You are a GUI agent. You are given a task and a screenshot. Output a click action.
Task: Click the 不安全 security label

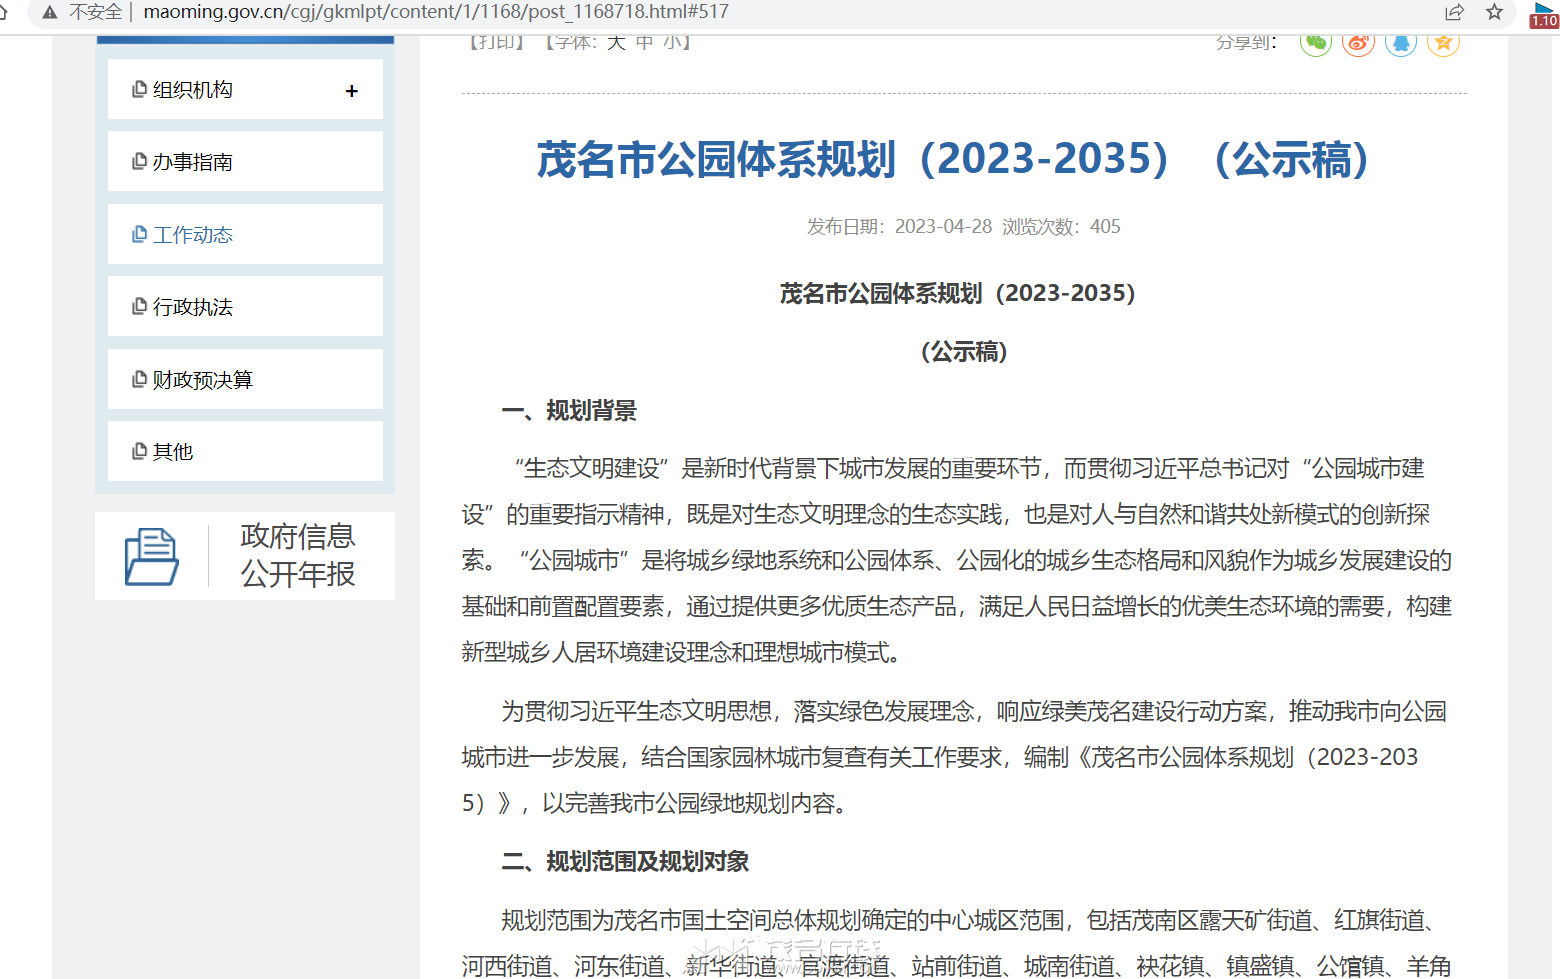[96, 12]
